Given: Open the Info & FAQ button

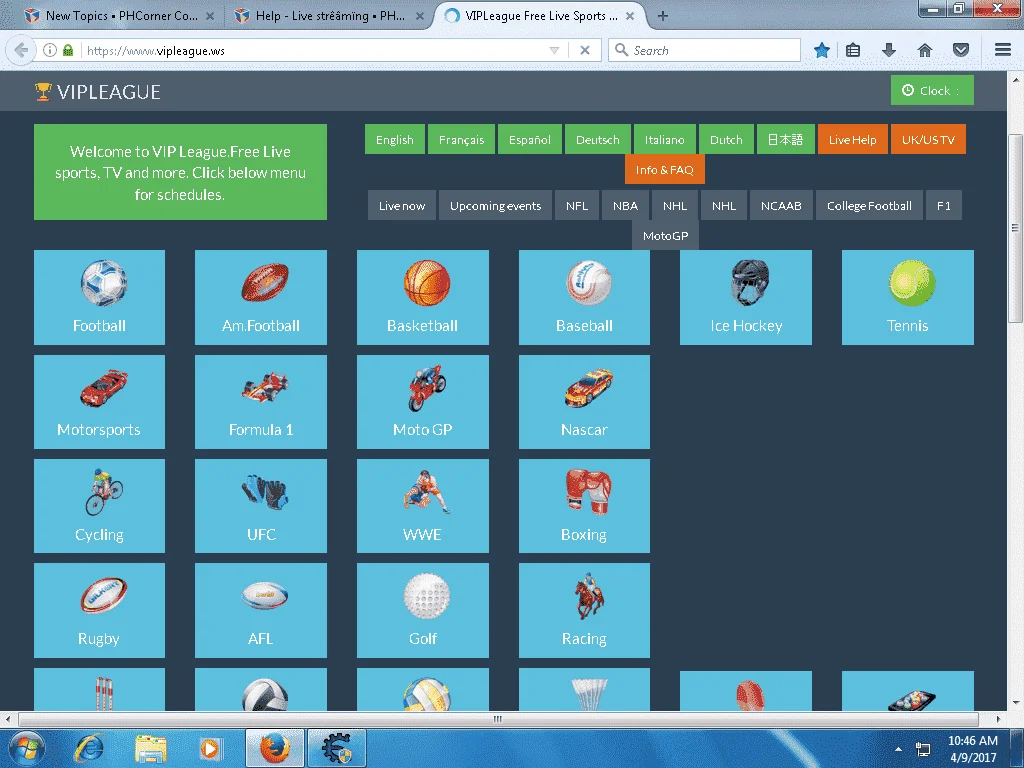Looking at the screenshot, I should pyautogui.click(x=665, y=170).
